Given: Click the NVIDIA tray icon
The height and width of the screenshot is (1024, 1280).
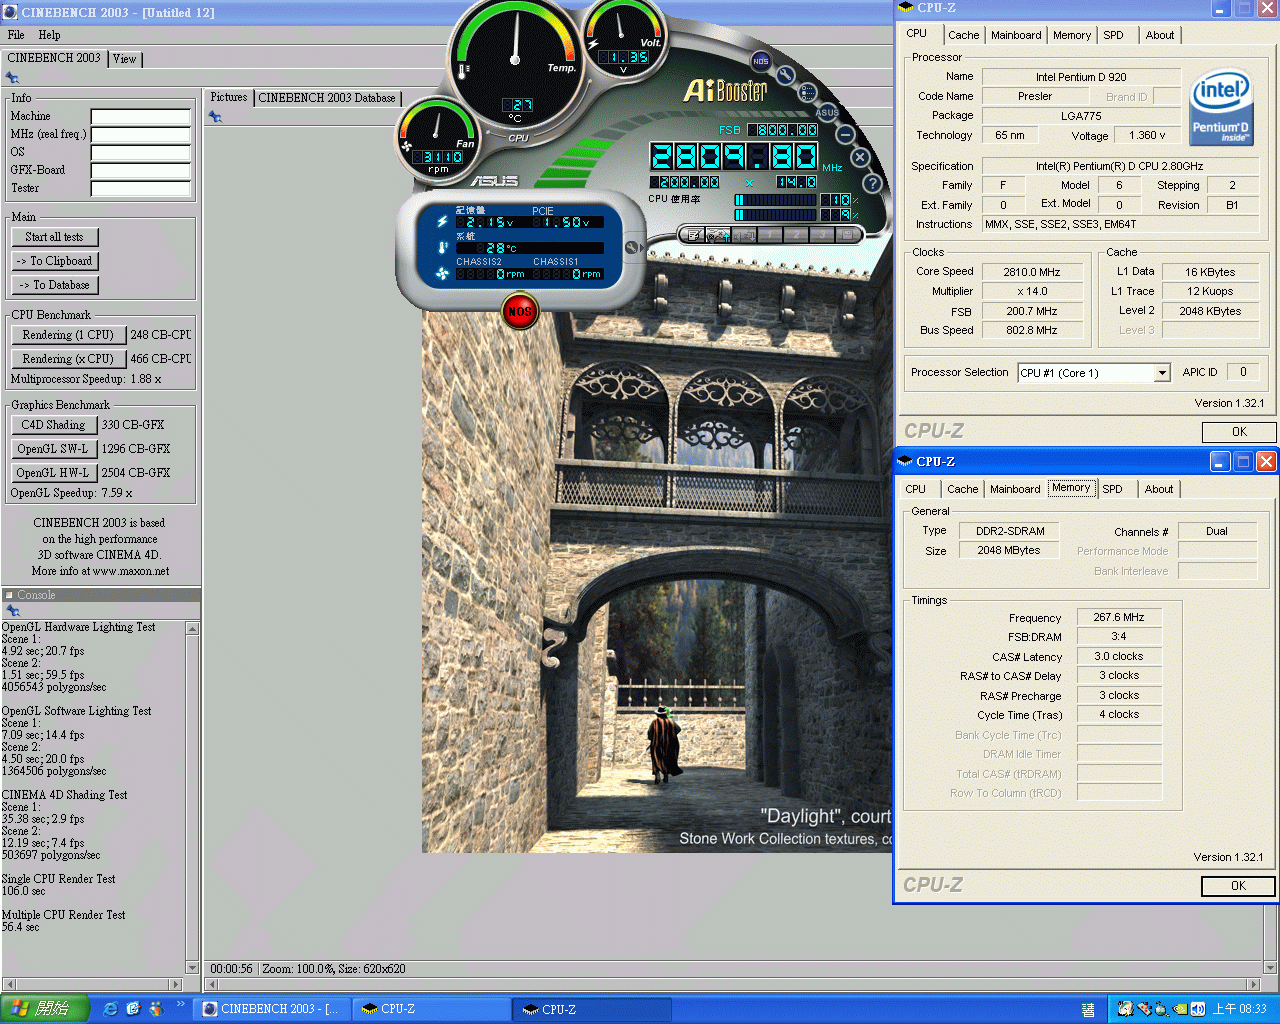Looking at the screenshot, I should [x=1180, y=1009].
